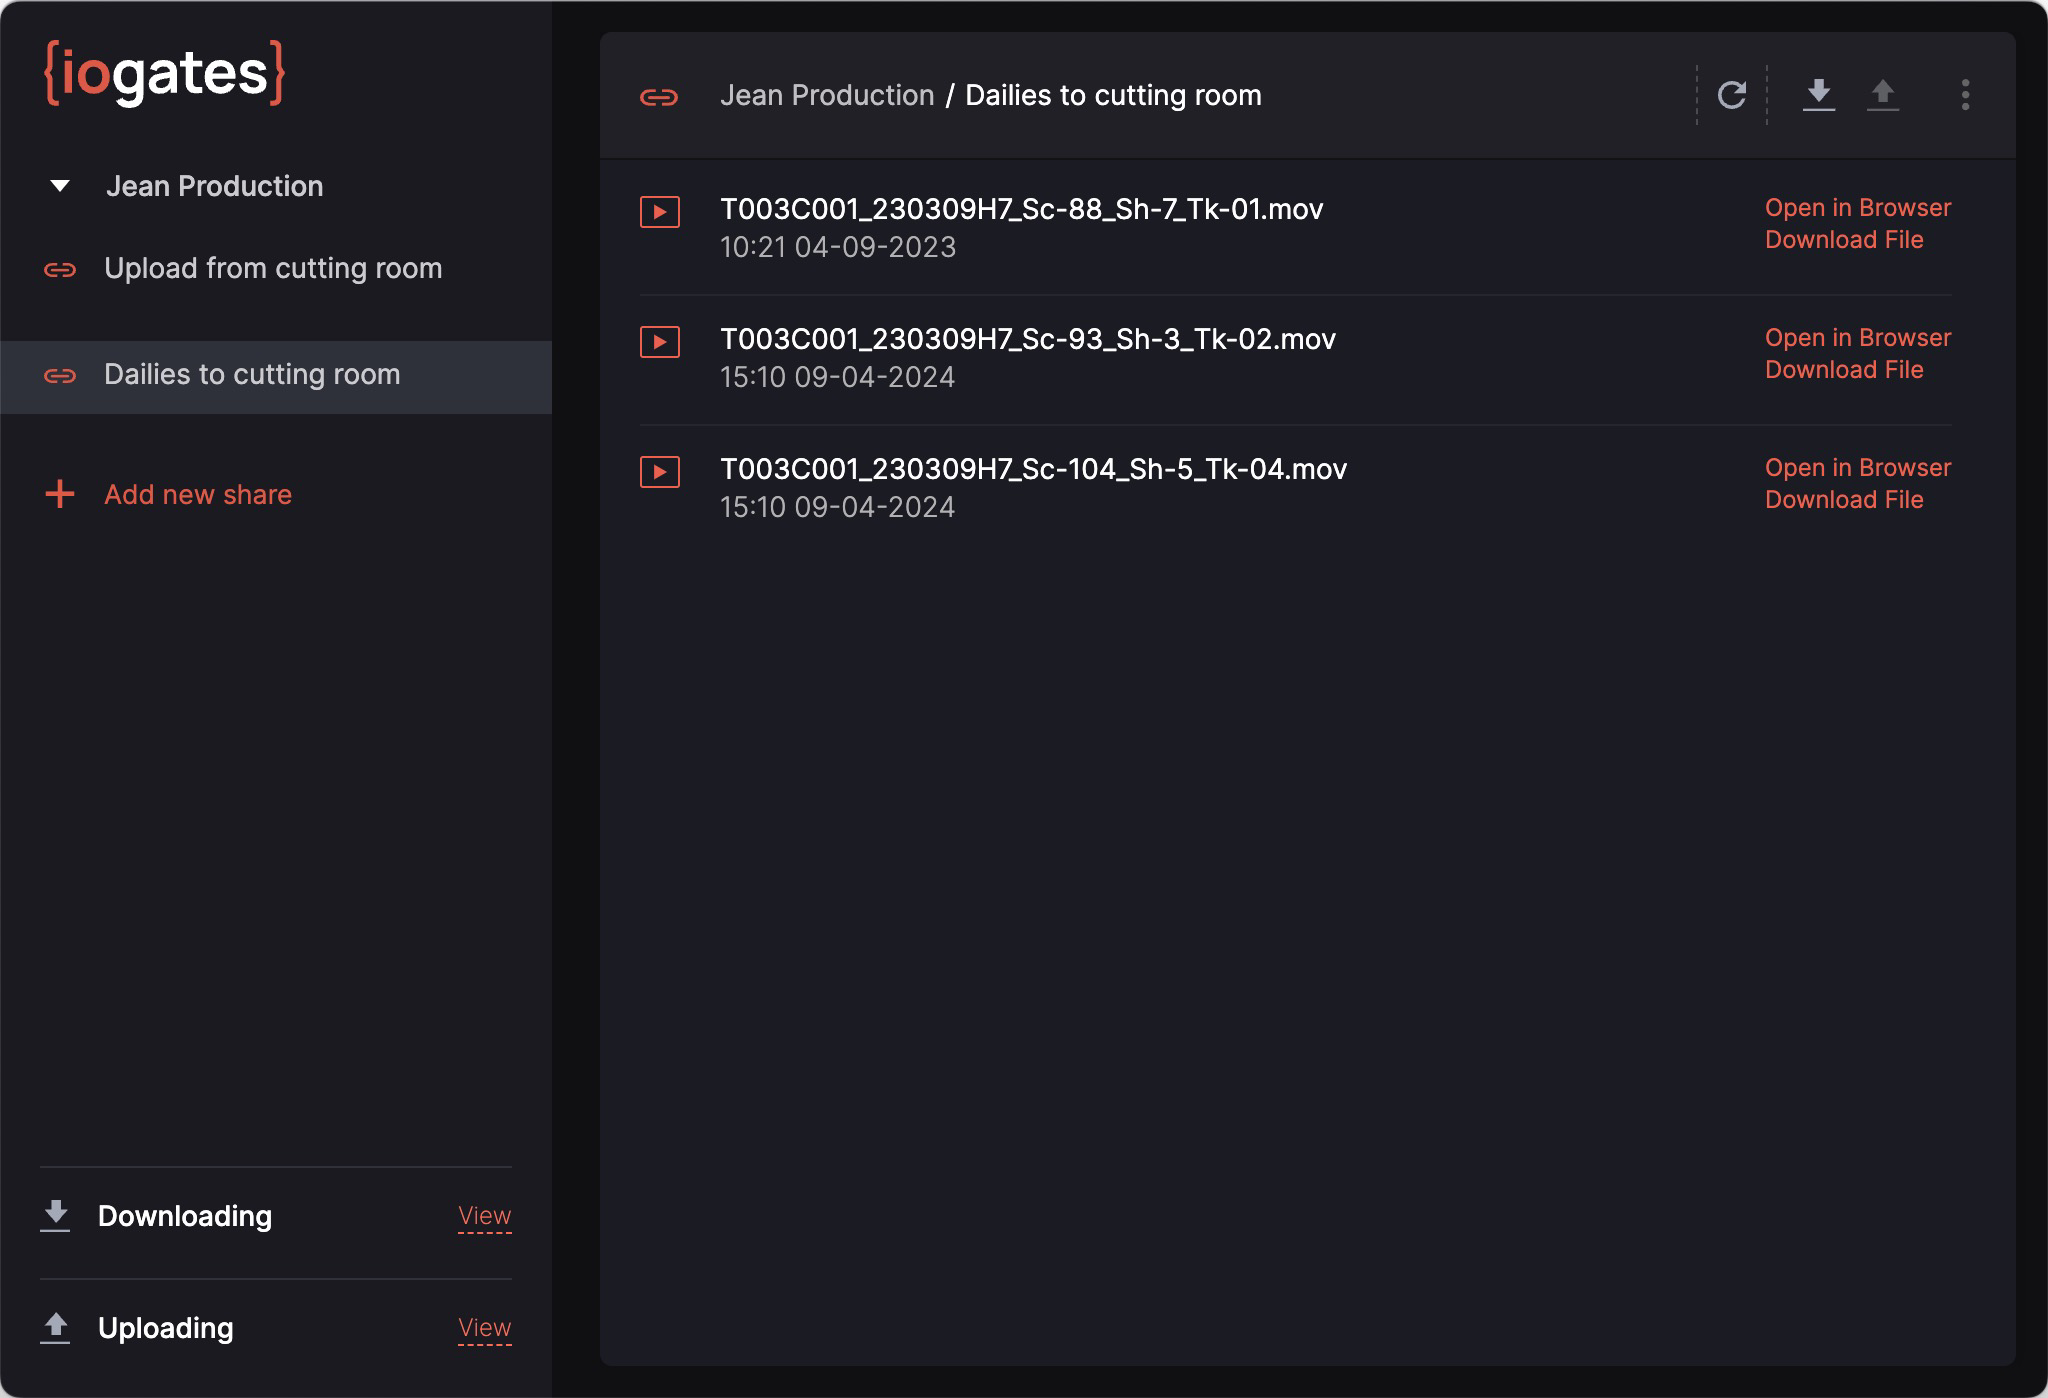View current uploading transfers

(x=484, y=1328)
